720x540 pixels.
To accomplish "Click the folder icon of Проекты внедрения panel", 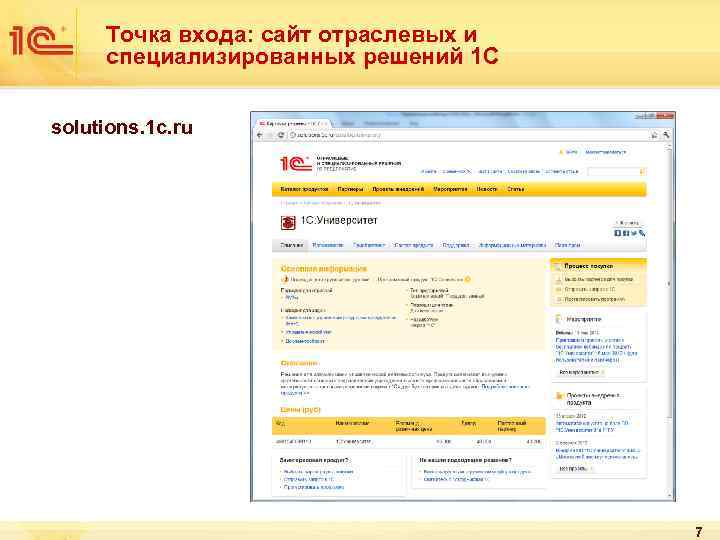I will click(559, 396).
